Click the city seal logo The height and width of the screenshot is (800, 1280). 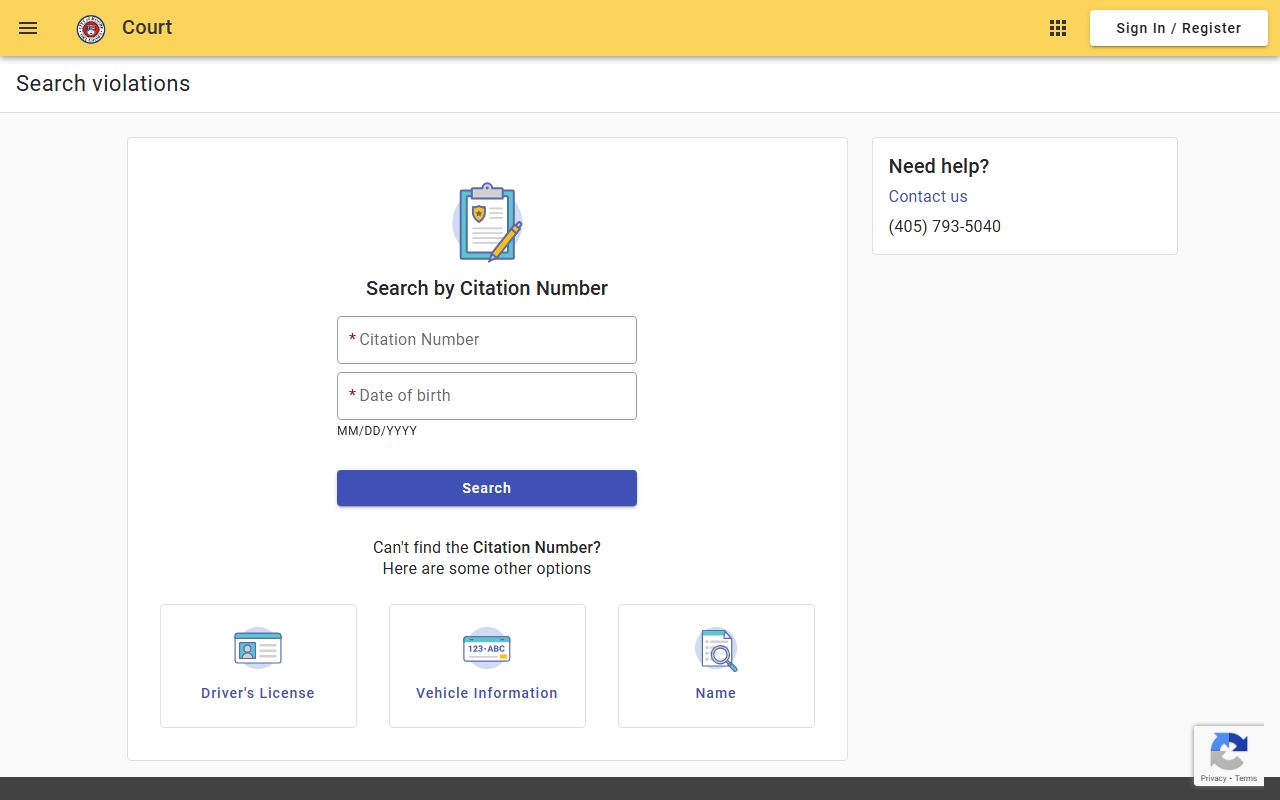tap(91, 29)
